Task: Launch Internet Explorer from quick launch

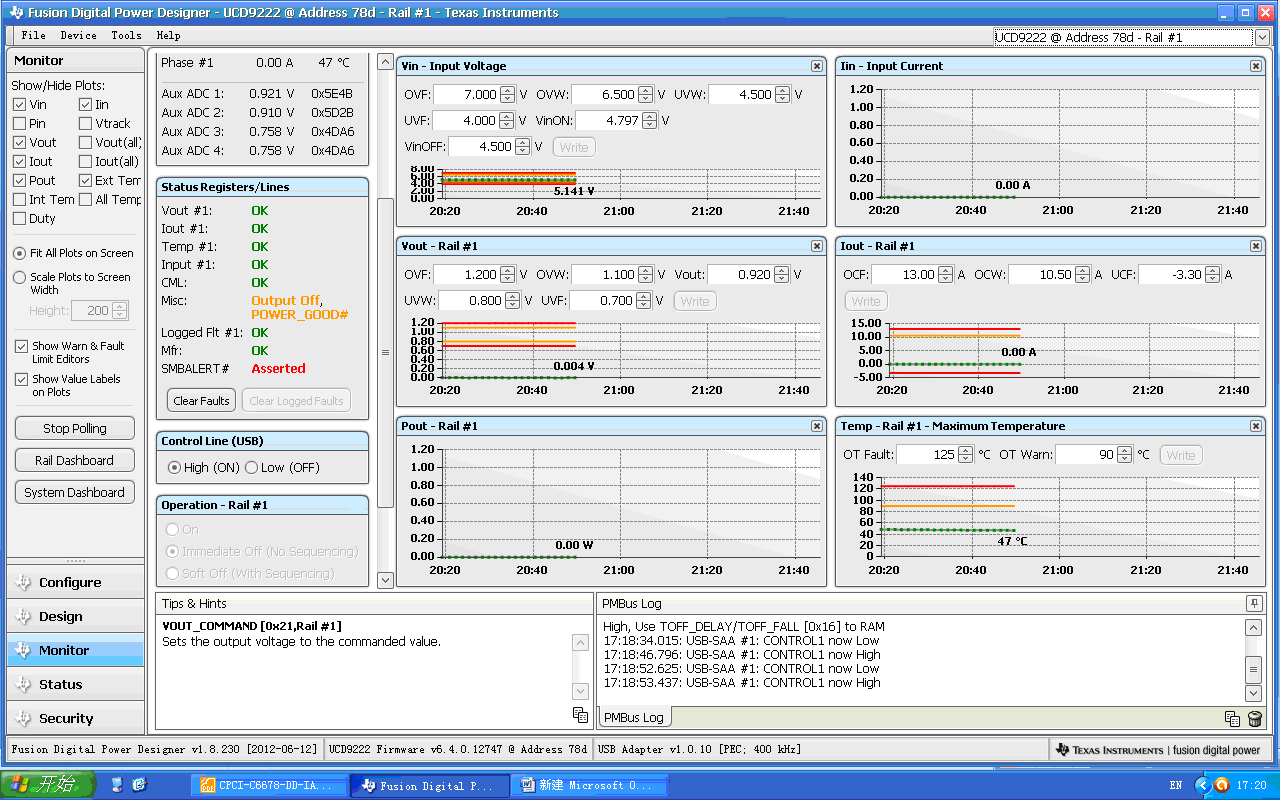Action: click(x=139, y=785)
